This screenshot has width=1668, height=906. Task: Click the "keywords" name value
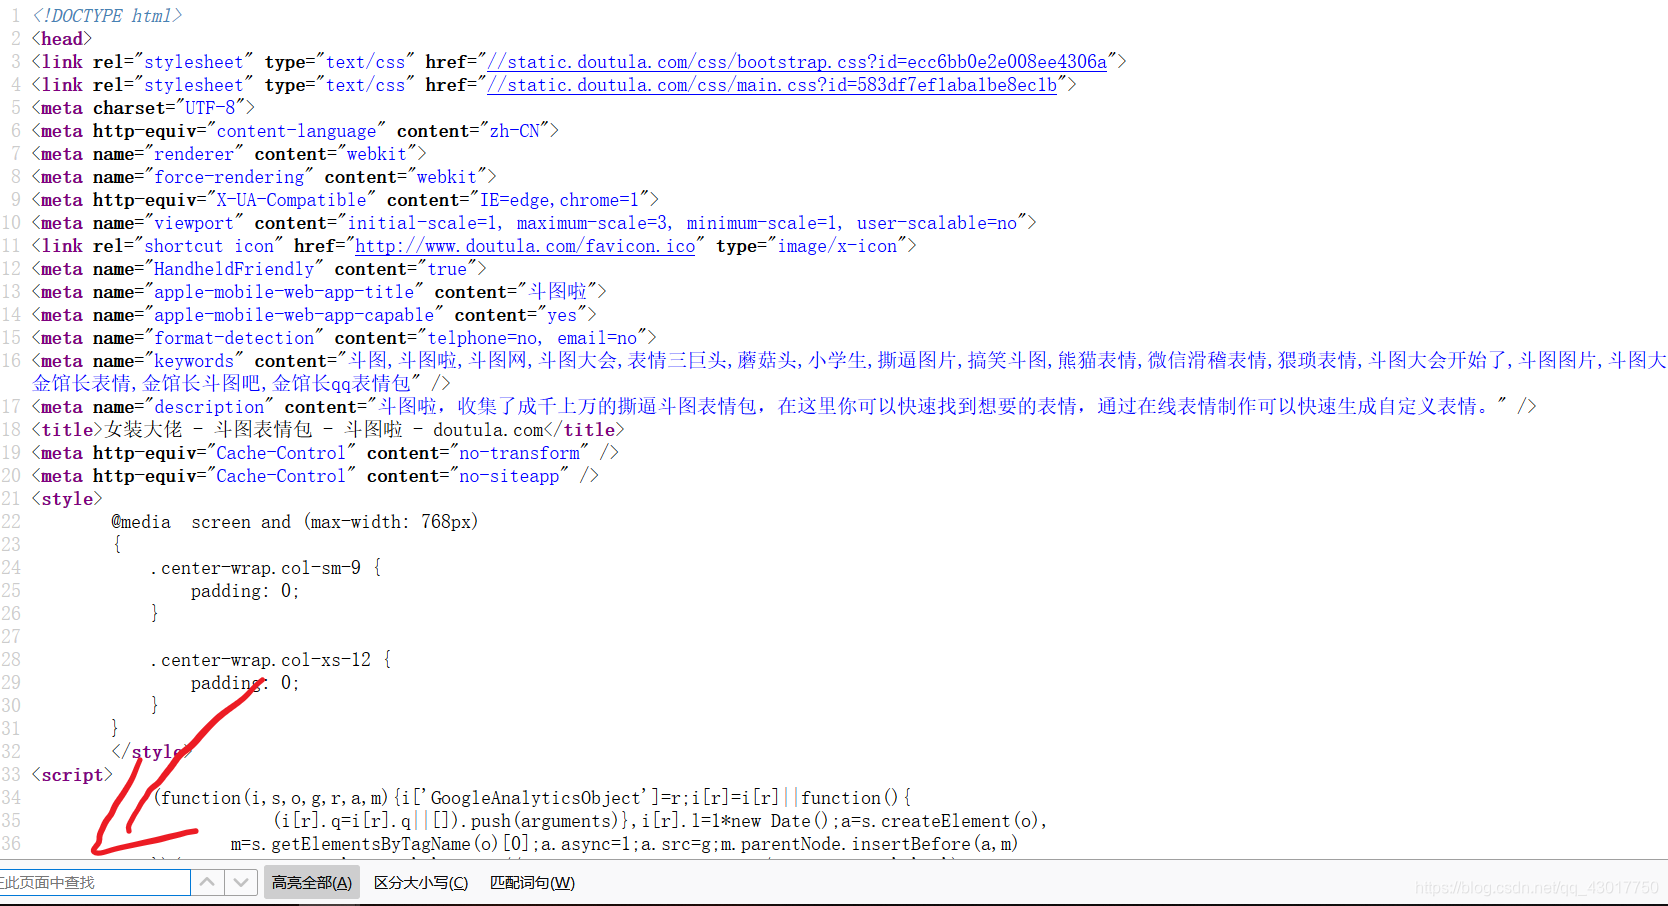(x=194, y=361)
